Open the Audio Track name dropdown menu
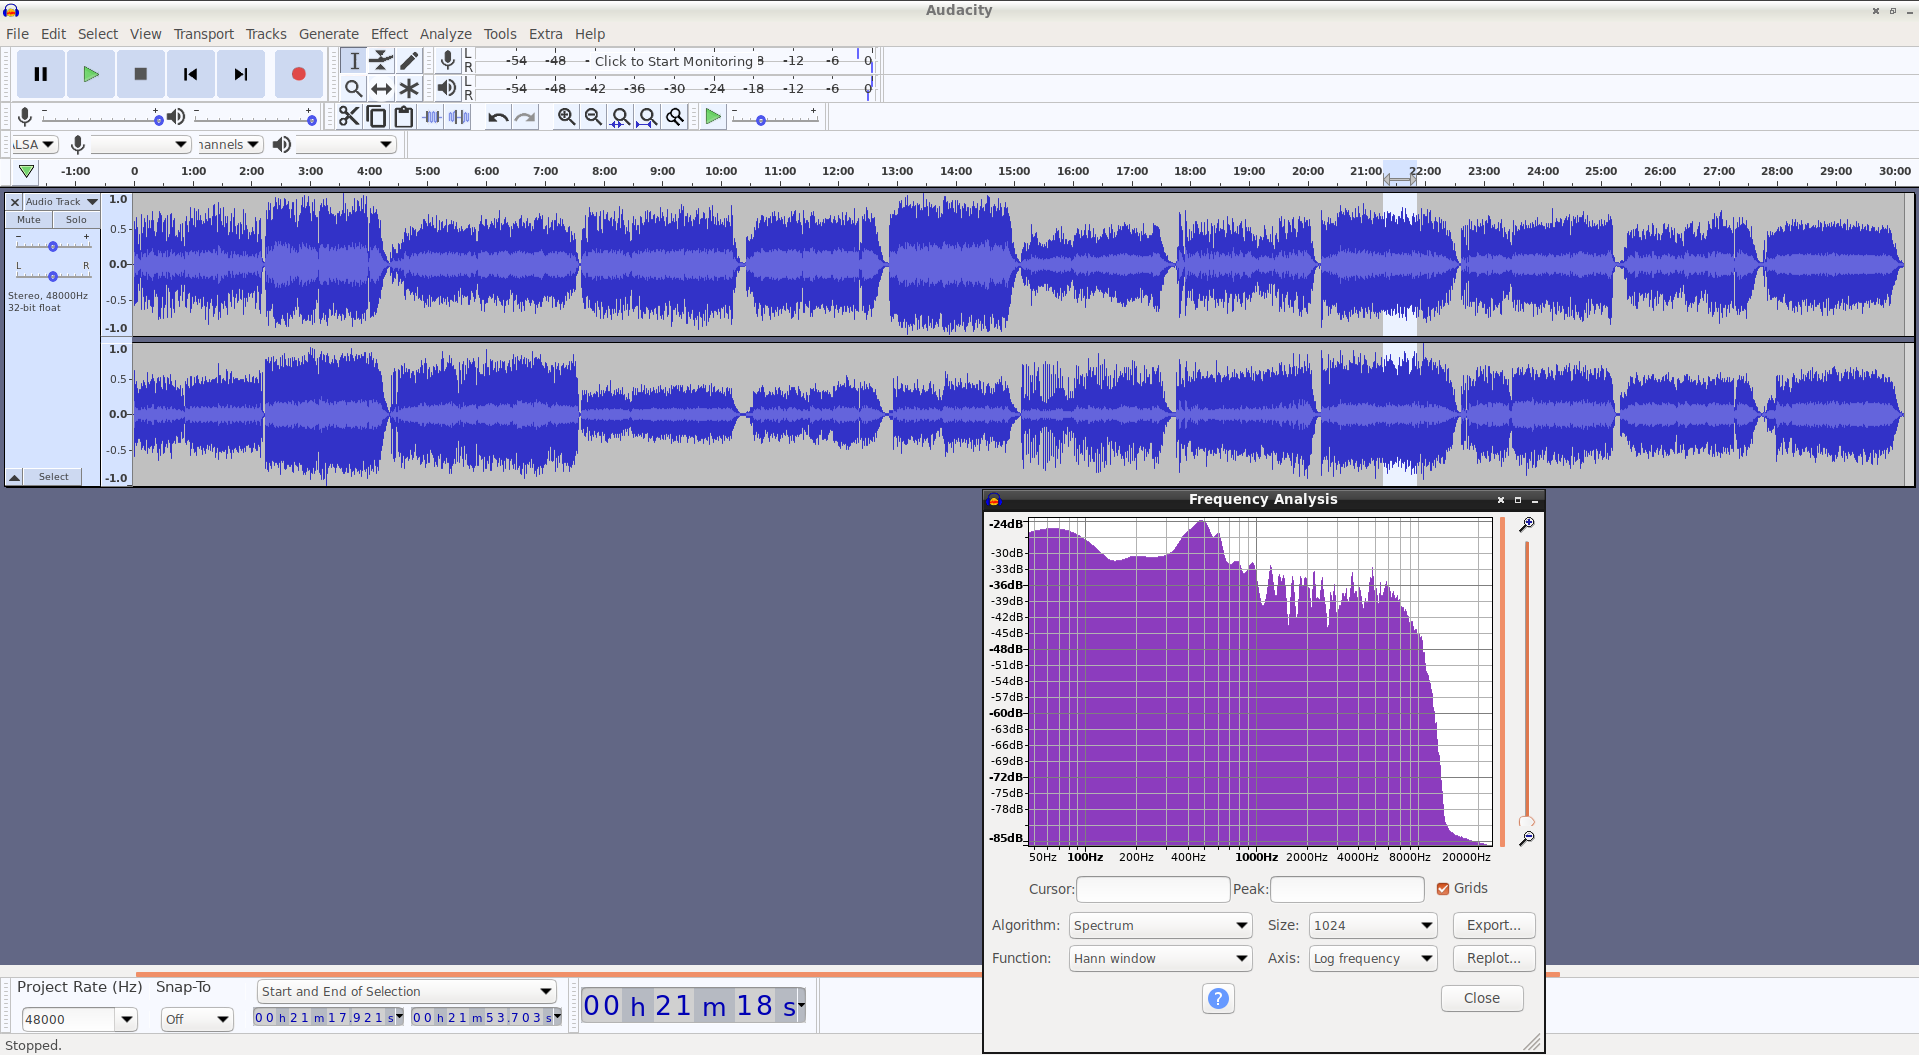 click(x=61, y=202)
